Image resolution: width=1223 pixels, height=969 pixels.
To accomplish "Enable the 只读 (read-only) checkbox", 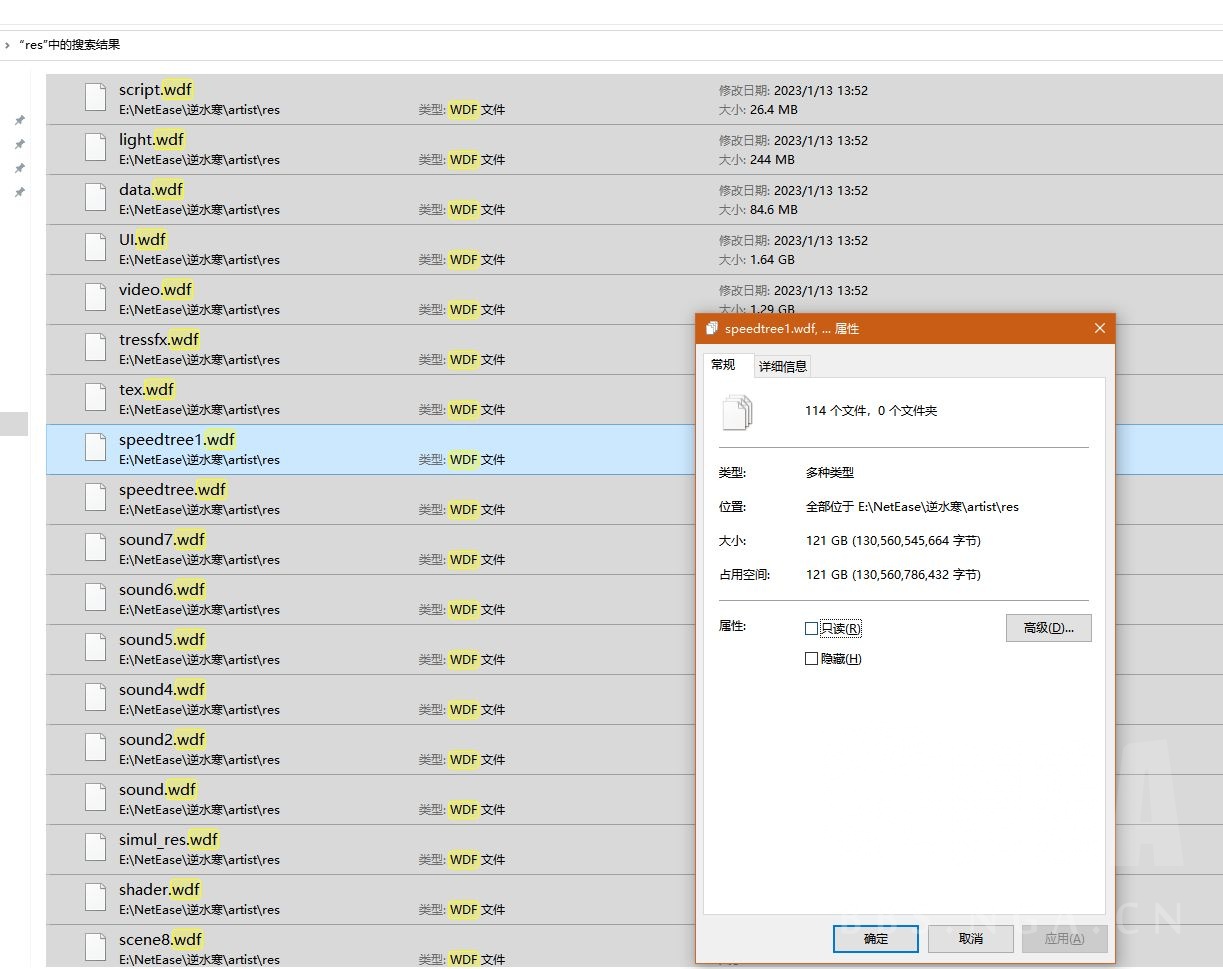I will [x=811, y=629].
